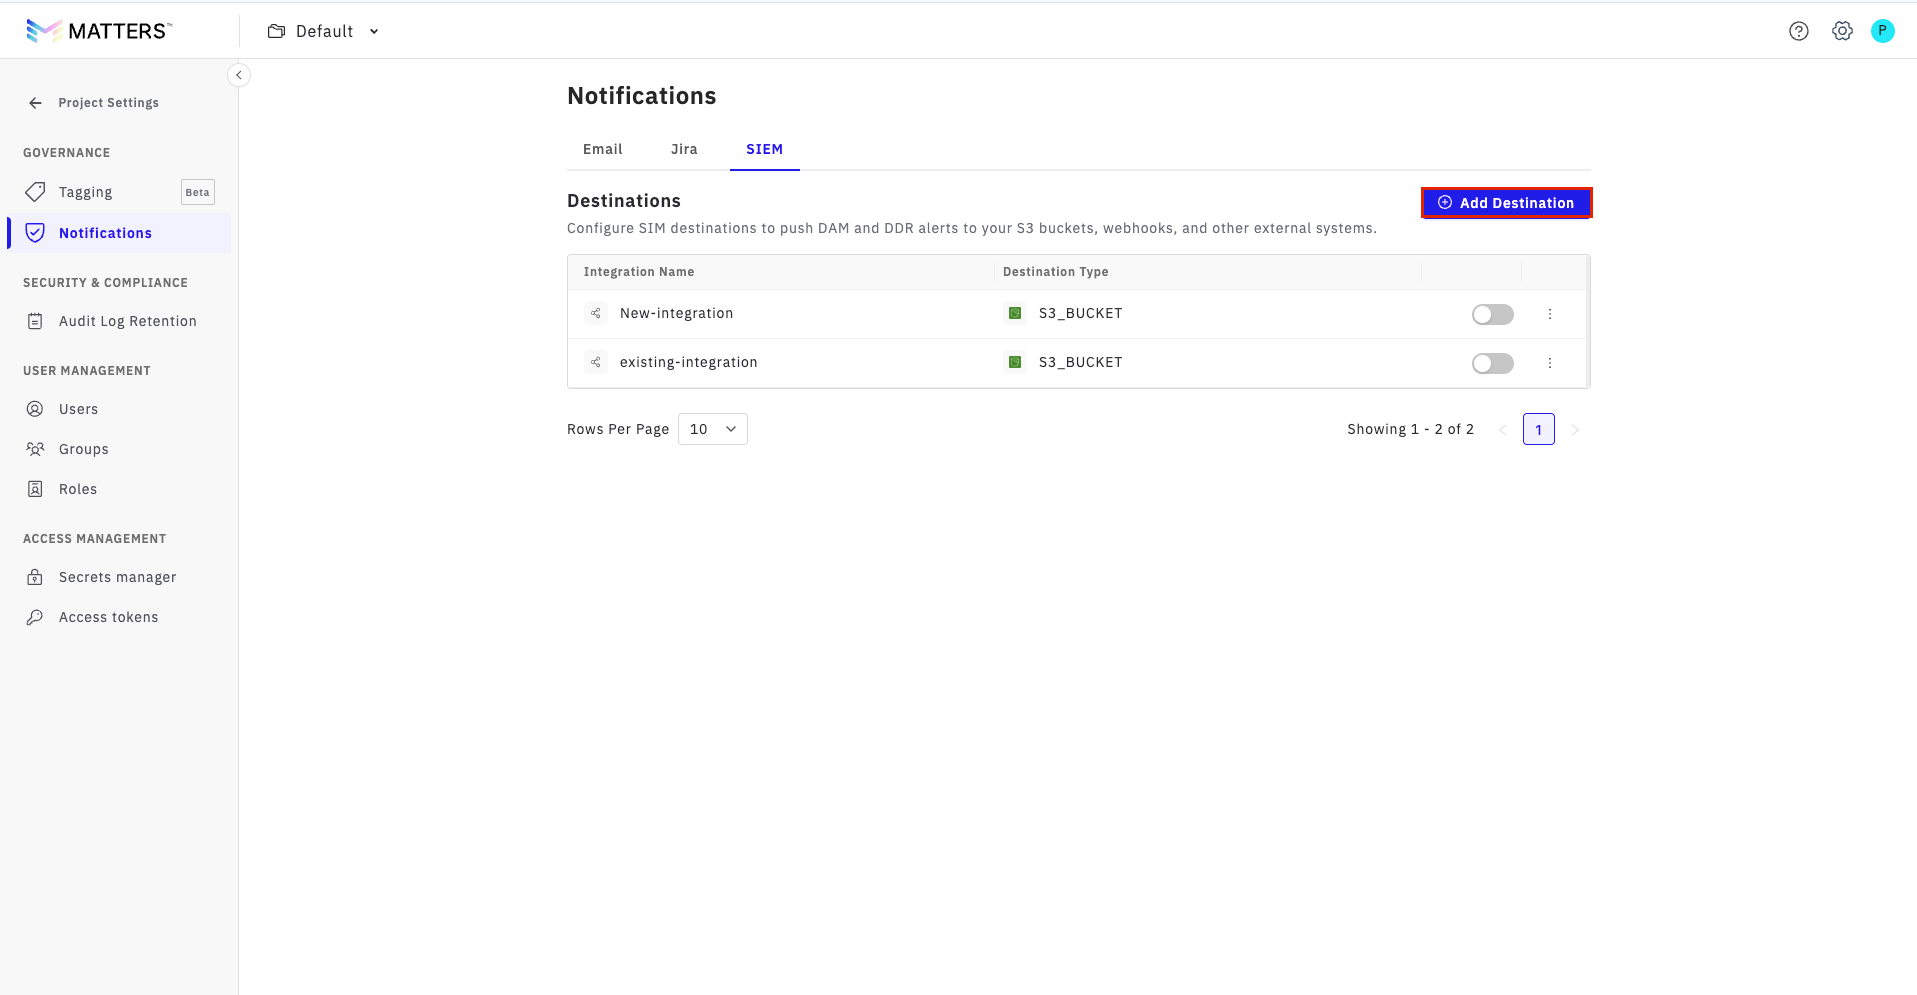The height and width of the screenshot is (995, 1917).
Task: Switch to the Email tab
Action: pyautogui.click(x=602, y=149)
